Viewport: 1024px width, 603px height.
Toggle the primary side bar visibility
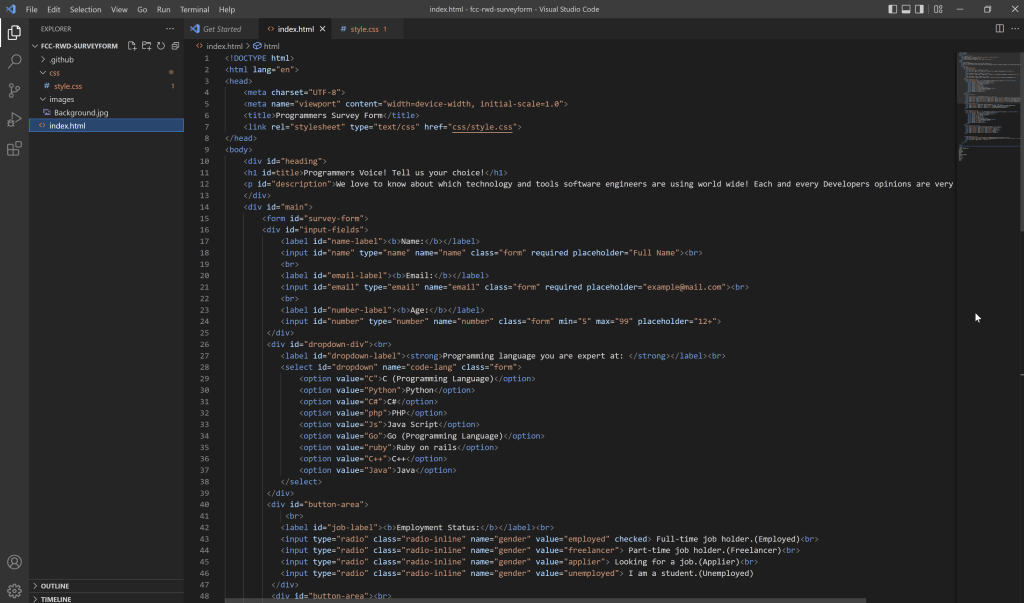(893, 9)
